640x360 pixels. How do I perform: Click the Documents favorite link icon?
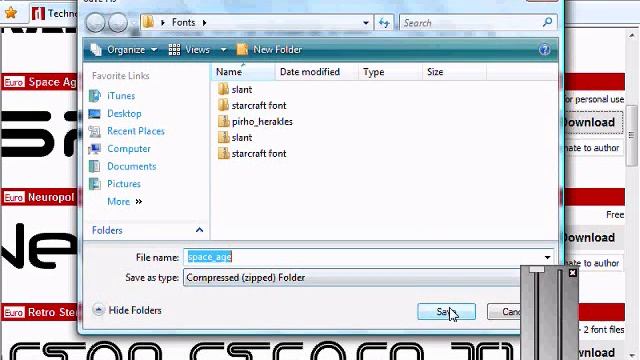pos(95,167)
